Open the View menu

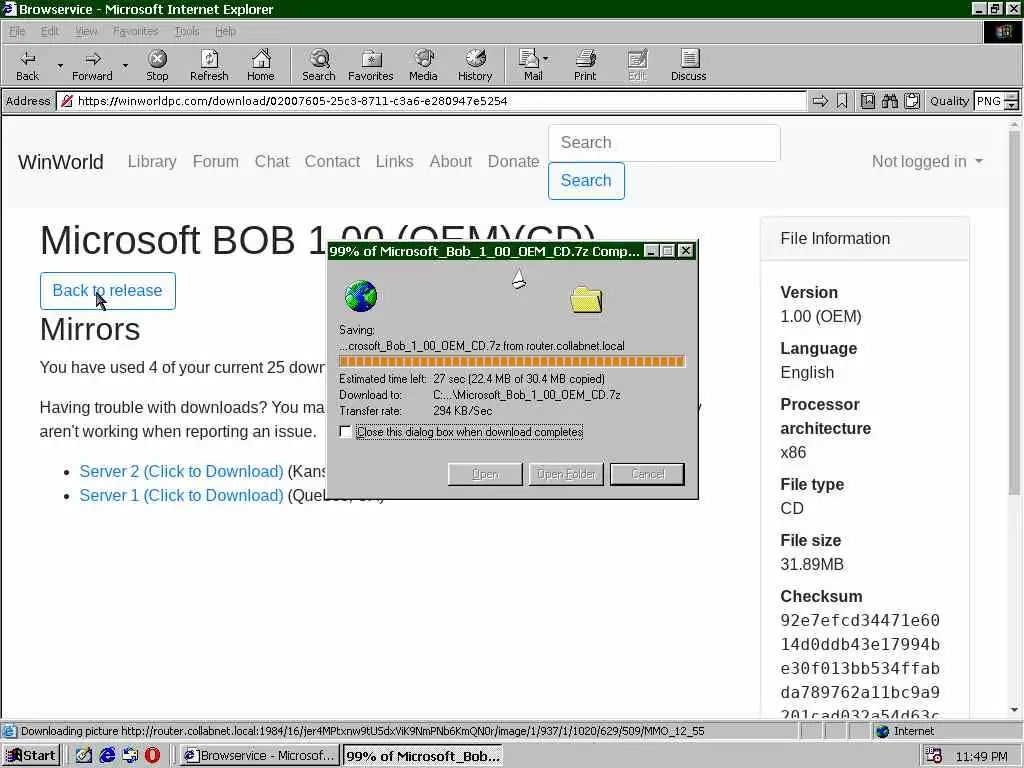click(x=86, y=31)
